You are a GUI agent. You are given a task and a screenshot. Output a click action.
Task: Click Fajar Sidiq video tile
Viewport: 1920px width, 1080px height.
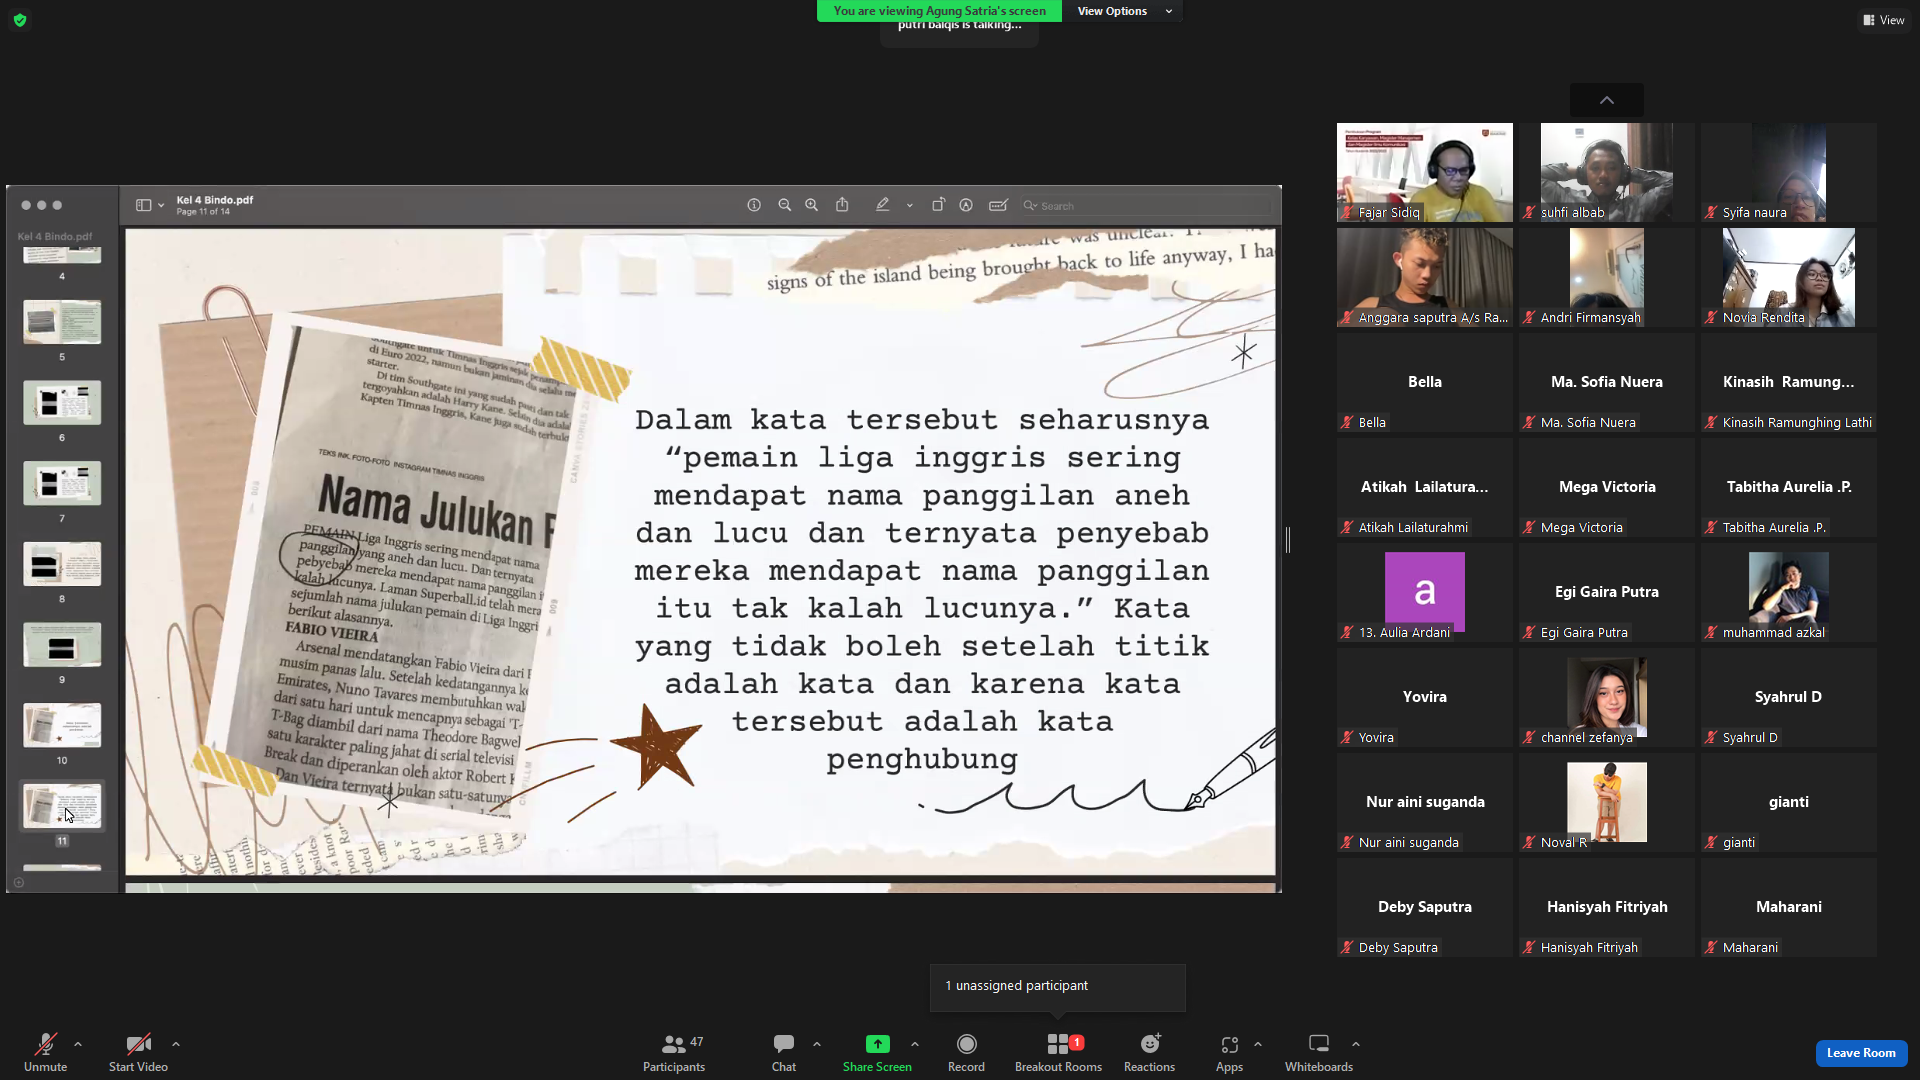[x=1425, y=172]
